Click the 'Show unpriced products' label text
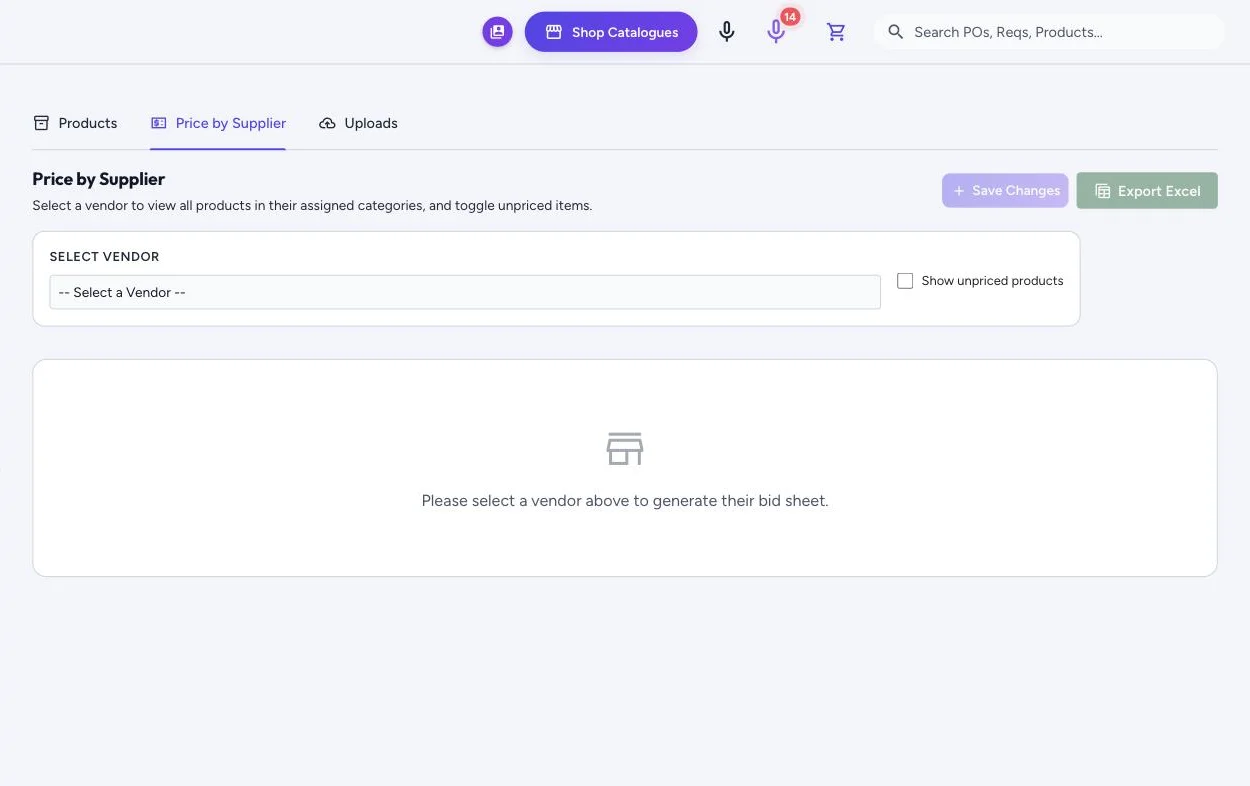This screenshot has width=1250, height=786. (x=992, y=281)
